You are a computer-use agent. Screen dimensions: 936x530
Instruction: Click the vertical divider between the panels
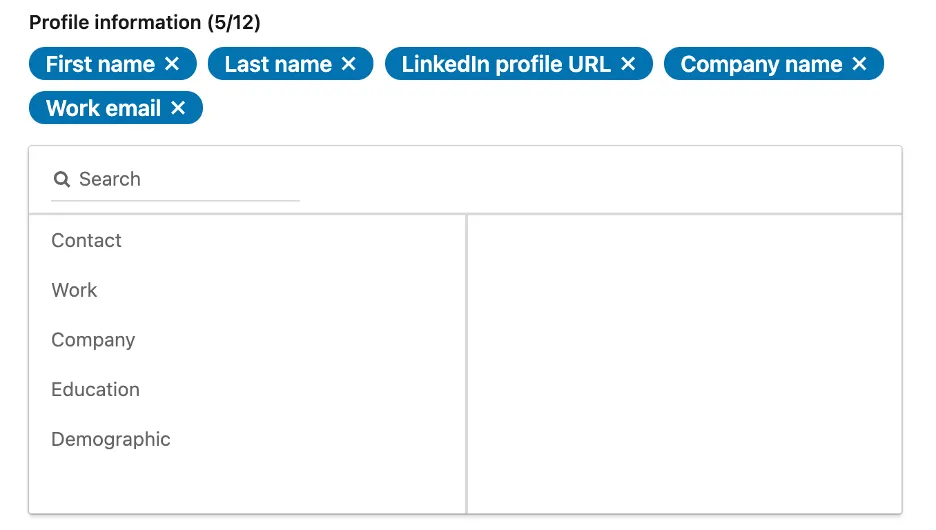pyautogui.click(x=466, y=364)
